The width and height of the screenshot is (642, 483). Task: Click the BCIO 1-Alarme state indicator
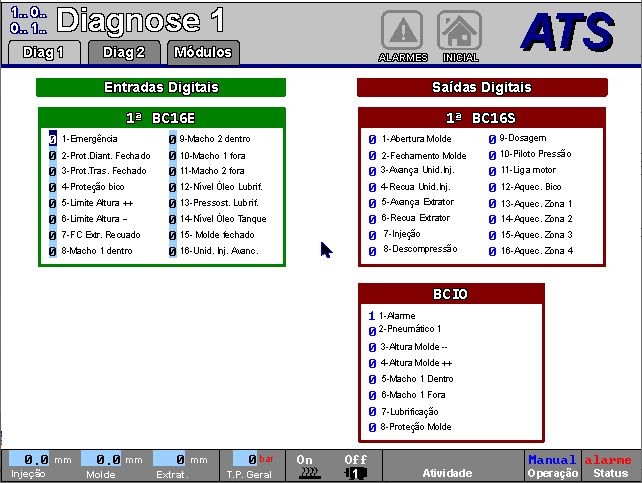372,315
